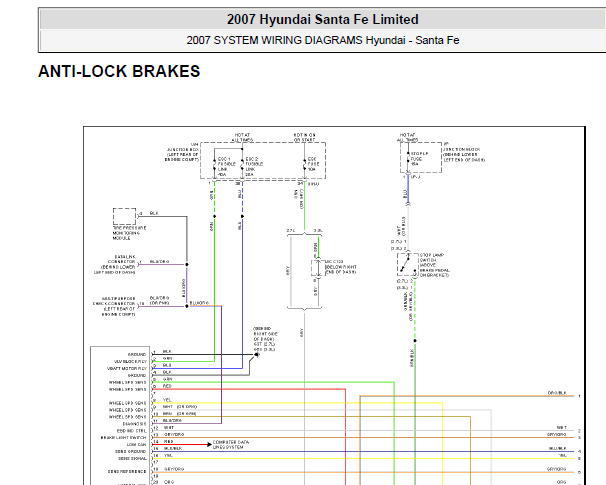Click the 'Stop LP Fuse 15A' label
The height and width of the screenshot is (485, 606).
pos(419,159)
